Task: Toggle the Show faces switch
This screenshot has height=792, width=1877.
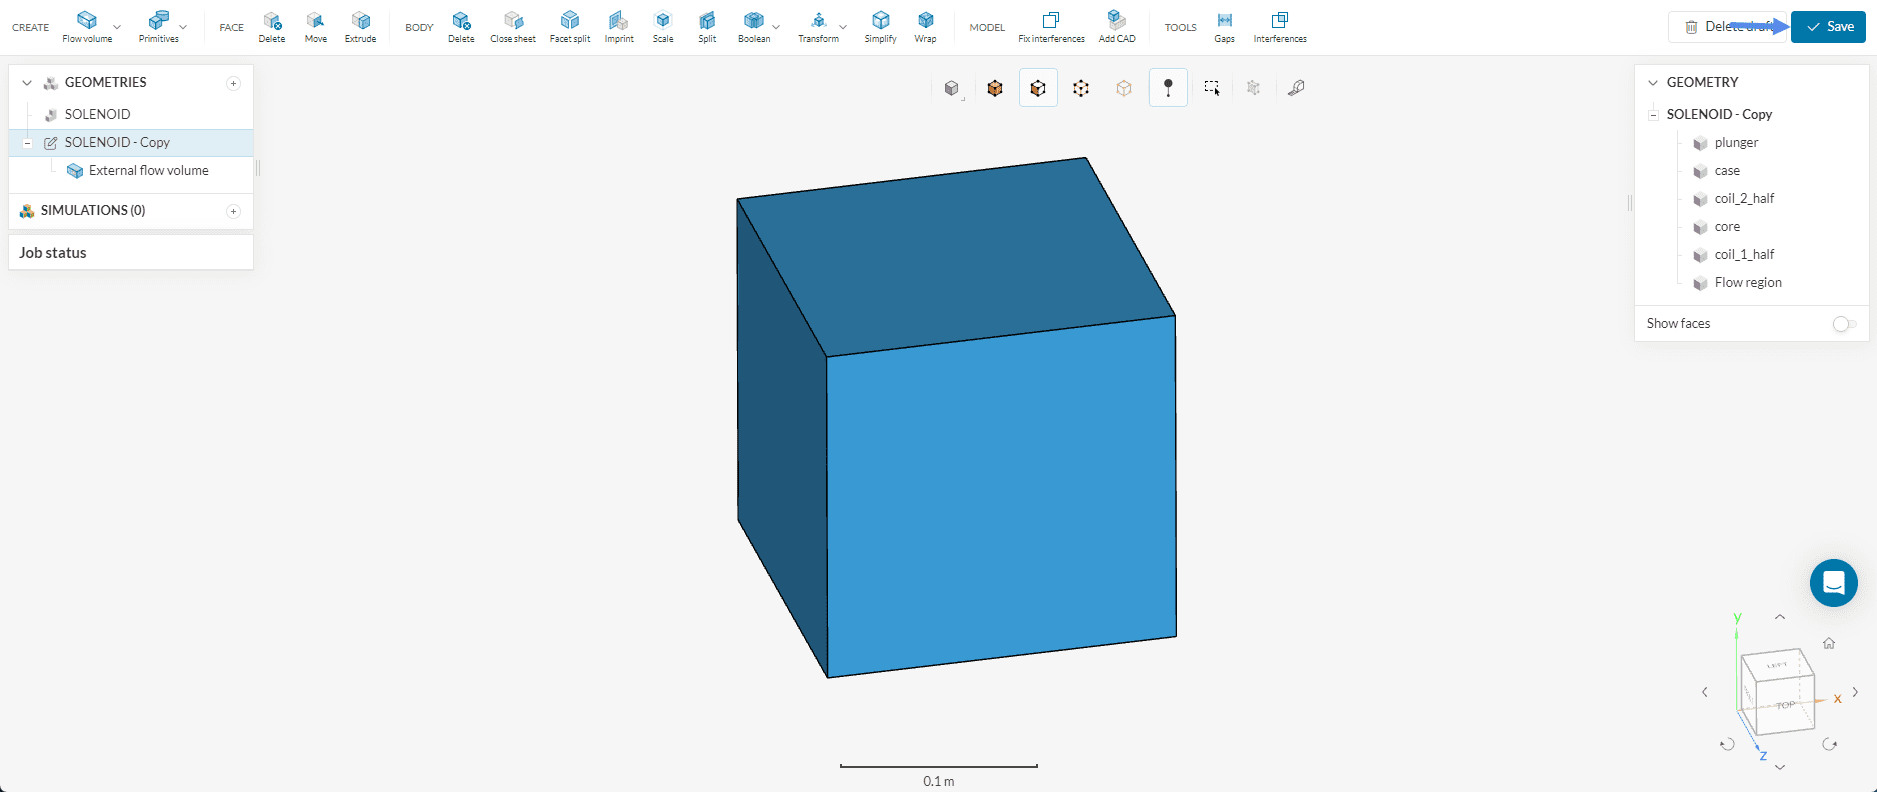Action: (1843, 324)
